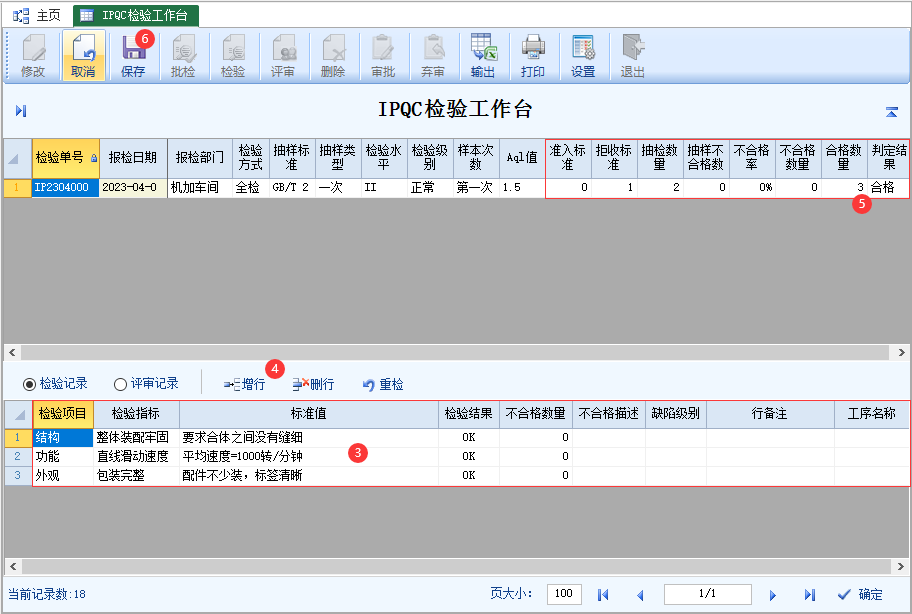Image resolution: width=912 pixels, height=614 pixels.
Task: Click 重检 to re-inspect
Action: pyautogui.click(x=383, y=384)
